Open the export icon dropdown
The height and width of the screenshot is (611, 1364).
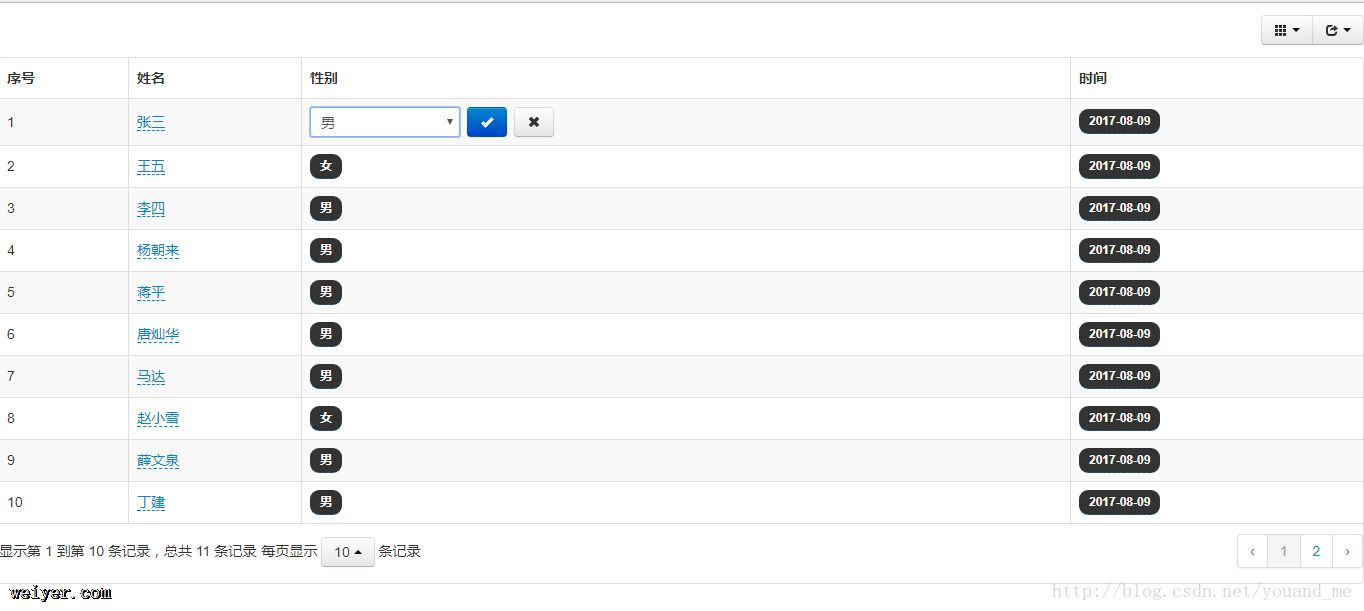(1337, 31)
